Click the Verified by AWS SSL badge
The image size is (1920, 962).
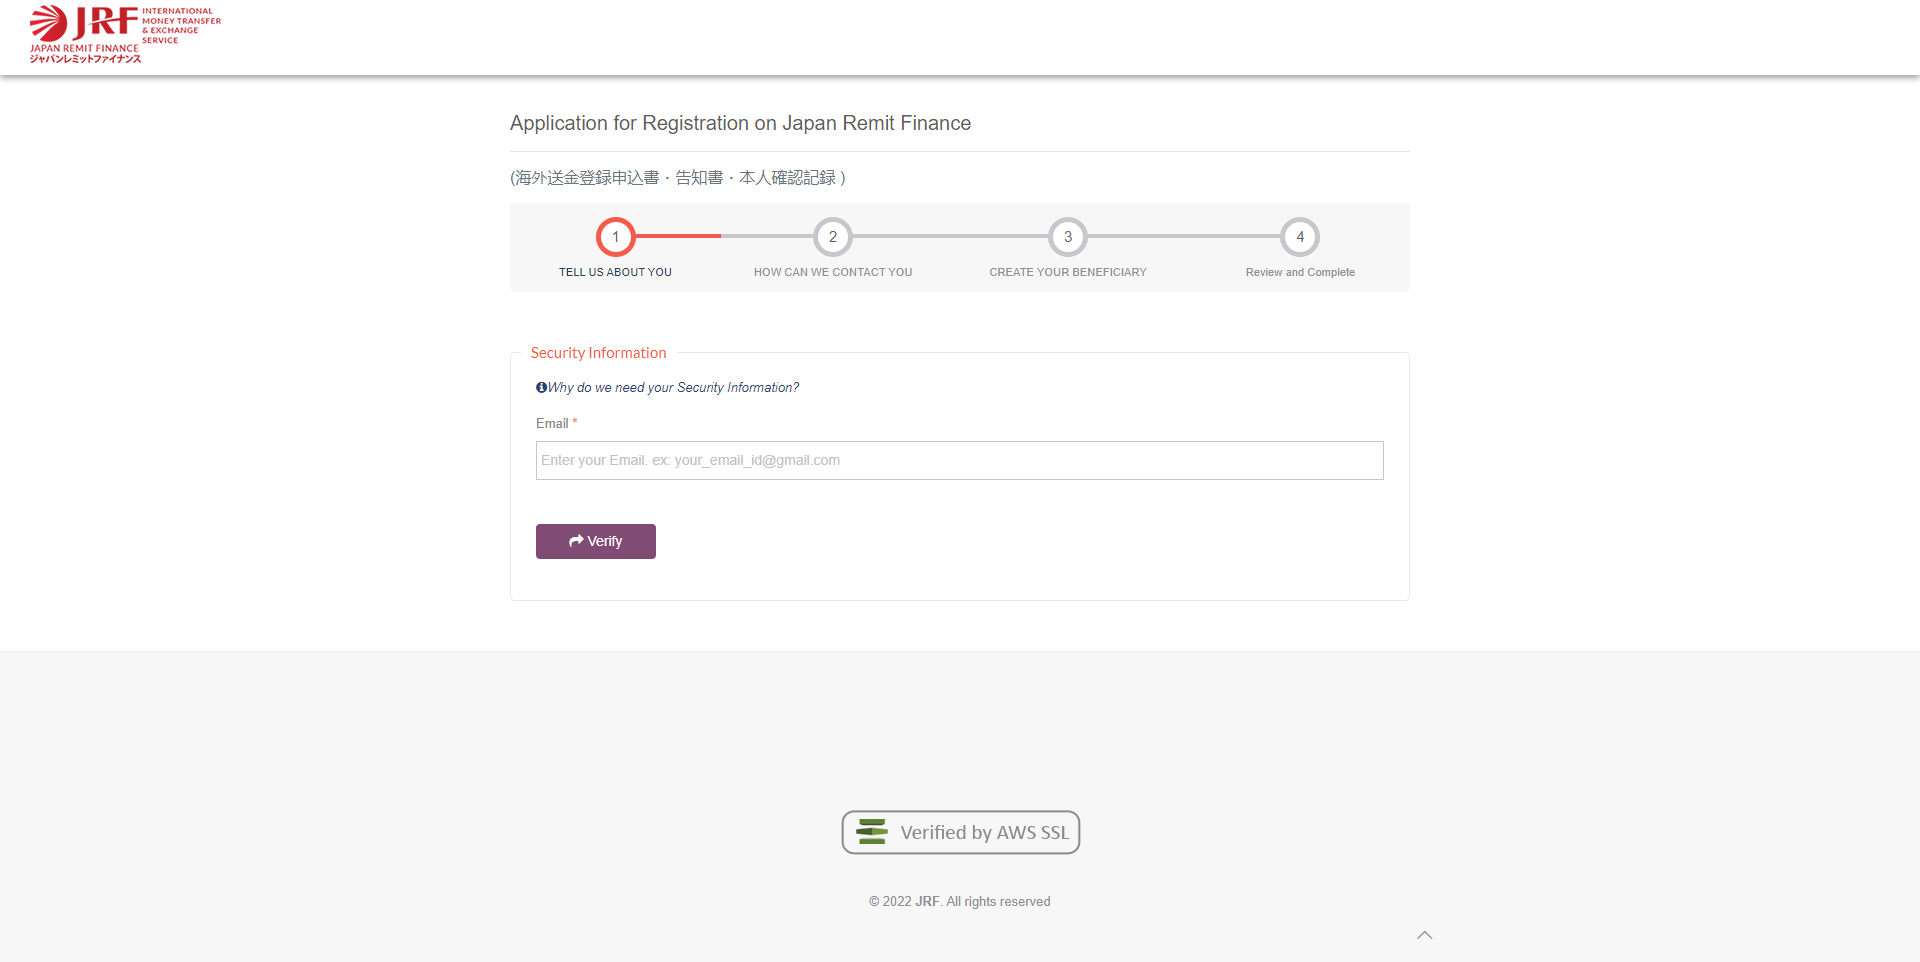pyautogui.click(x=961, y=832)
